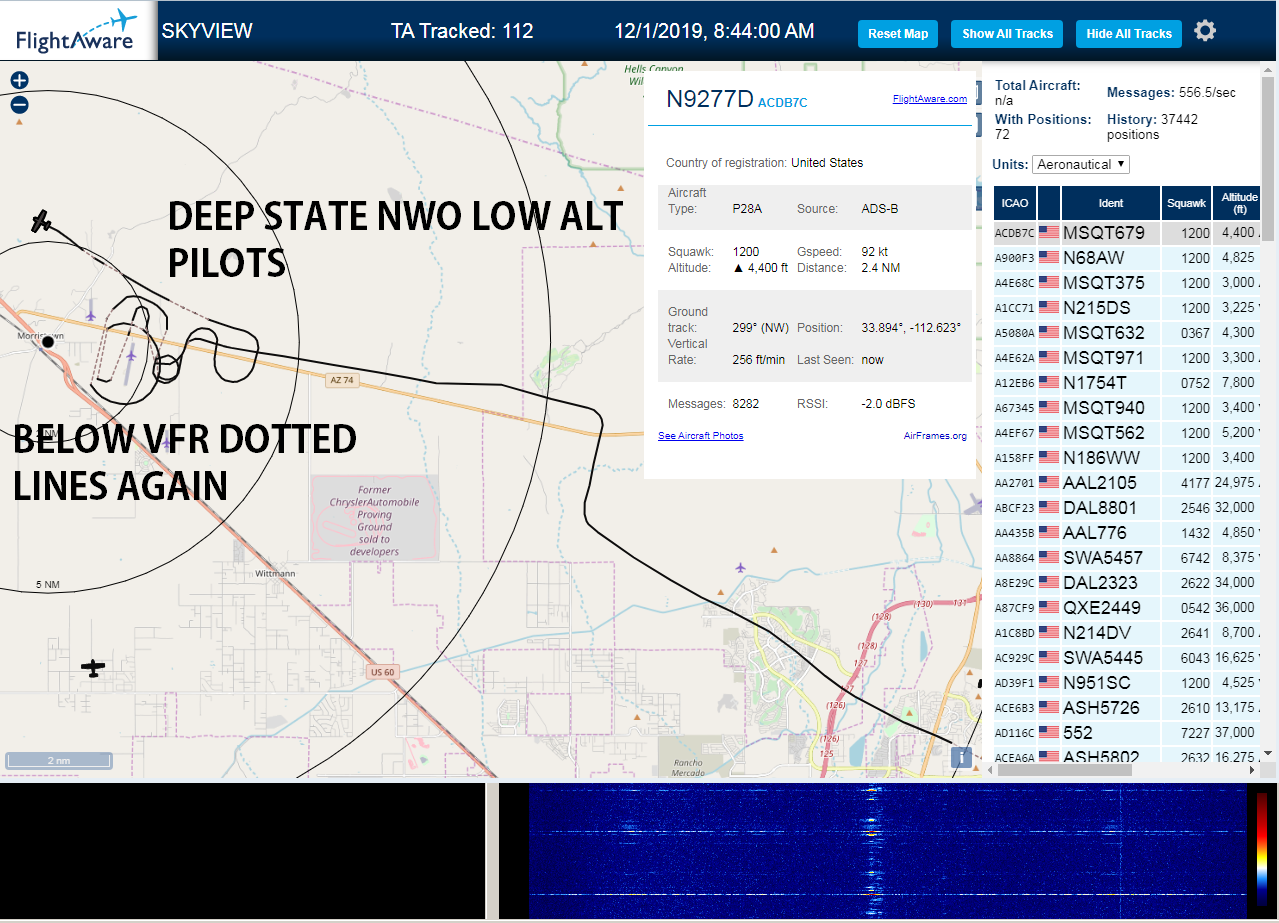The width and height of the screenshot is (1279, 923).
Task: Click the ICAO code ABCF23 cell
Action: tap(1015, 508)
